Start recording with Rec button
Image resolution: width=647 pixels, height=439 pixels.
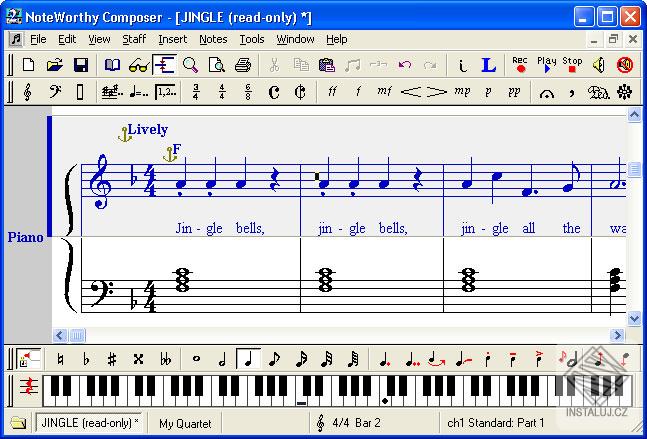[520, 65]
